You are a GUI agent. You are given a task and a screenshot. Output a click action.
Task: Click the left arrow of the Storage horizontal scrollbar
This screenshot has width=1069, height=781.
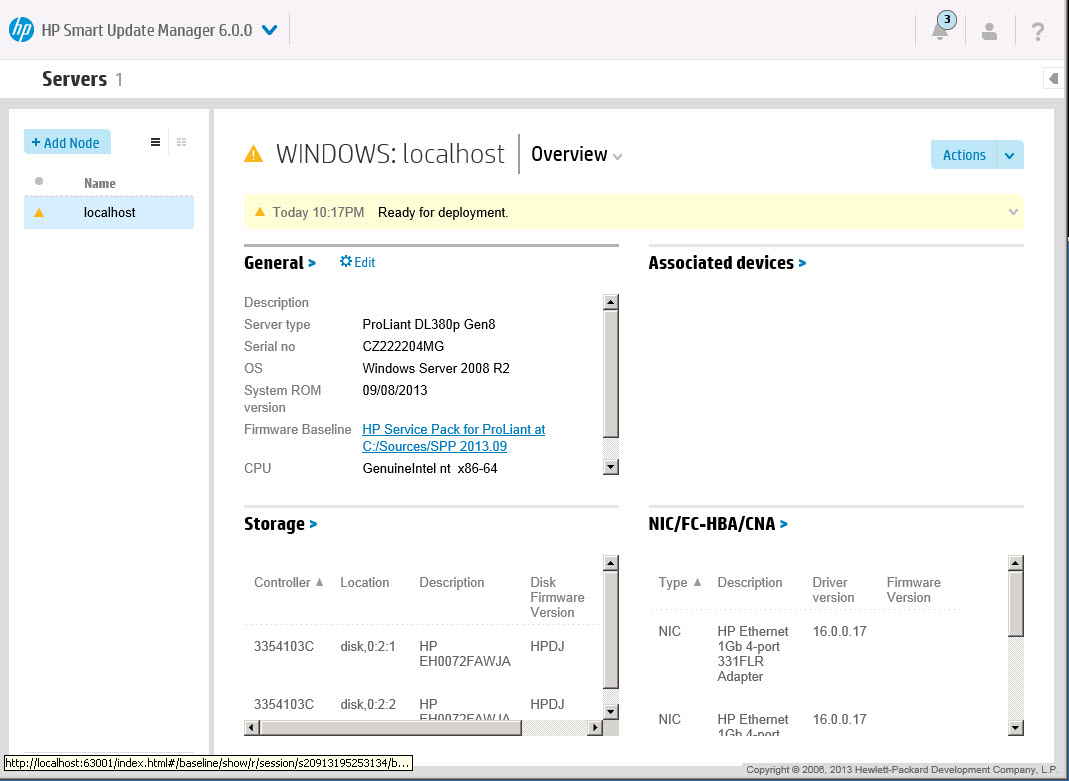coord(252,728)
